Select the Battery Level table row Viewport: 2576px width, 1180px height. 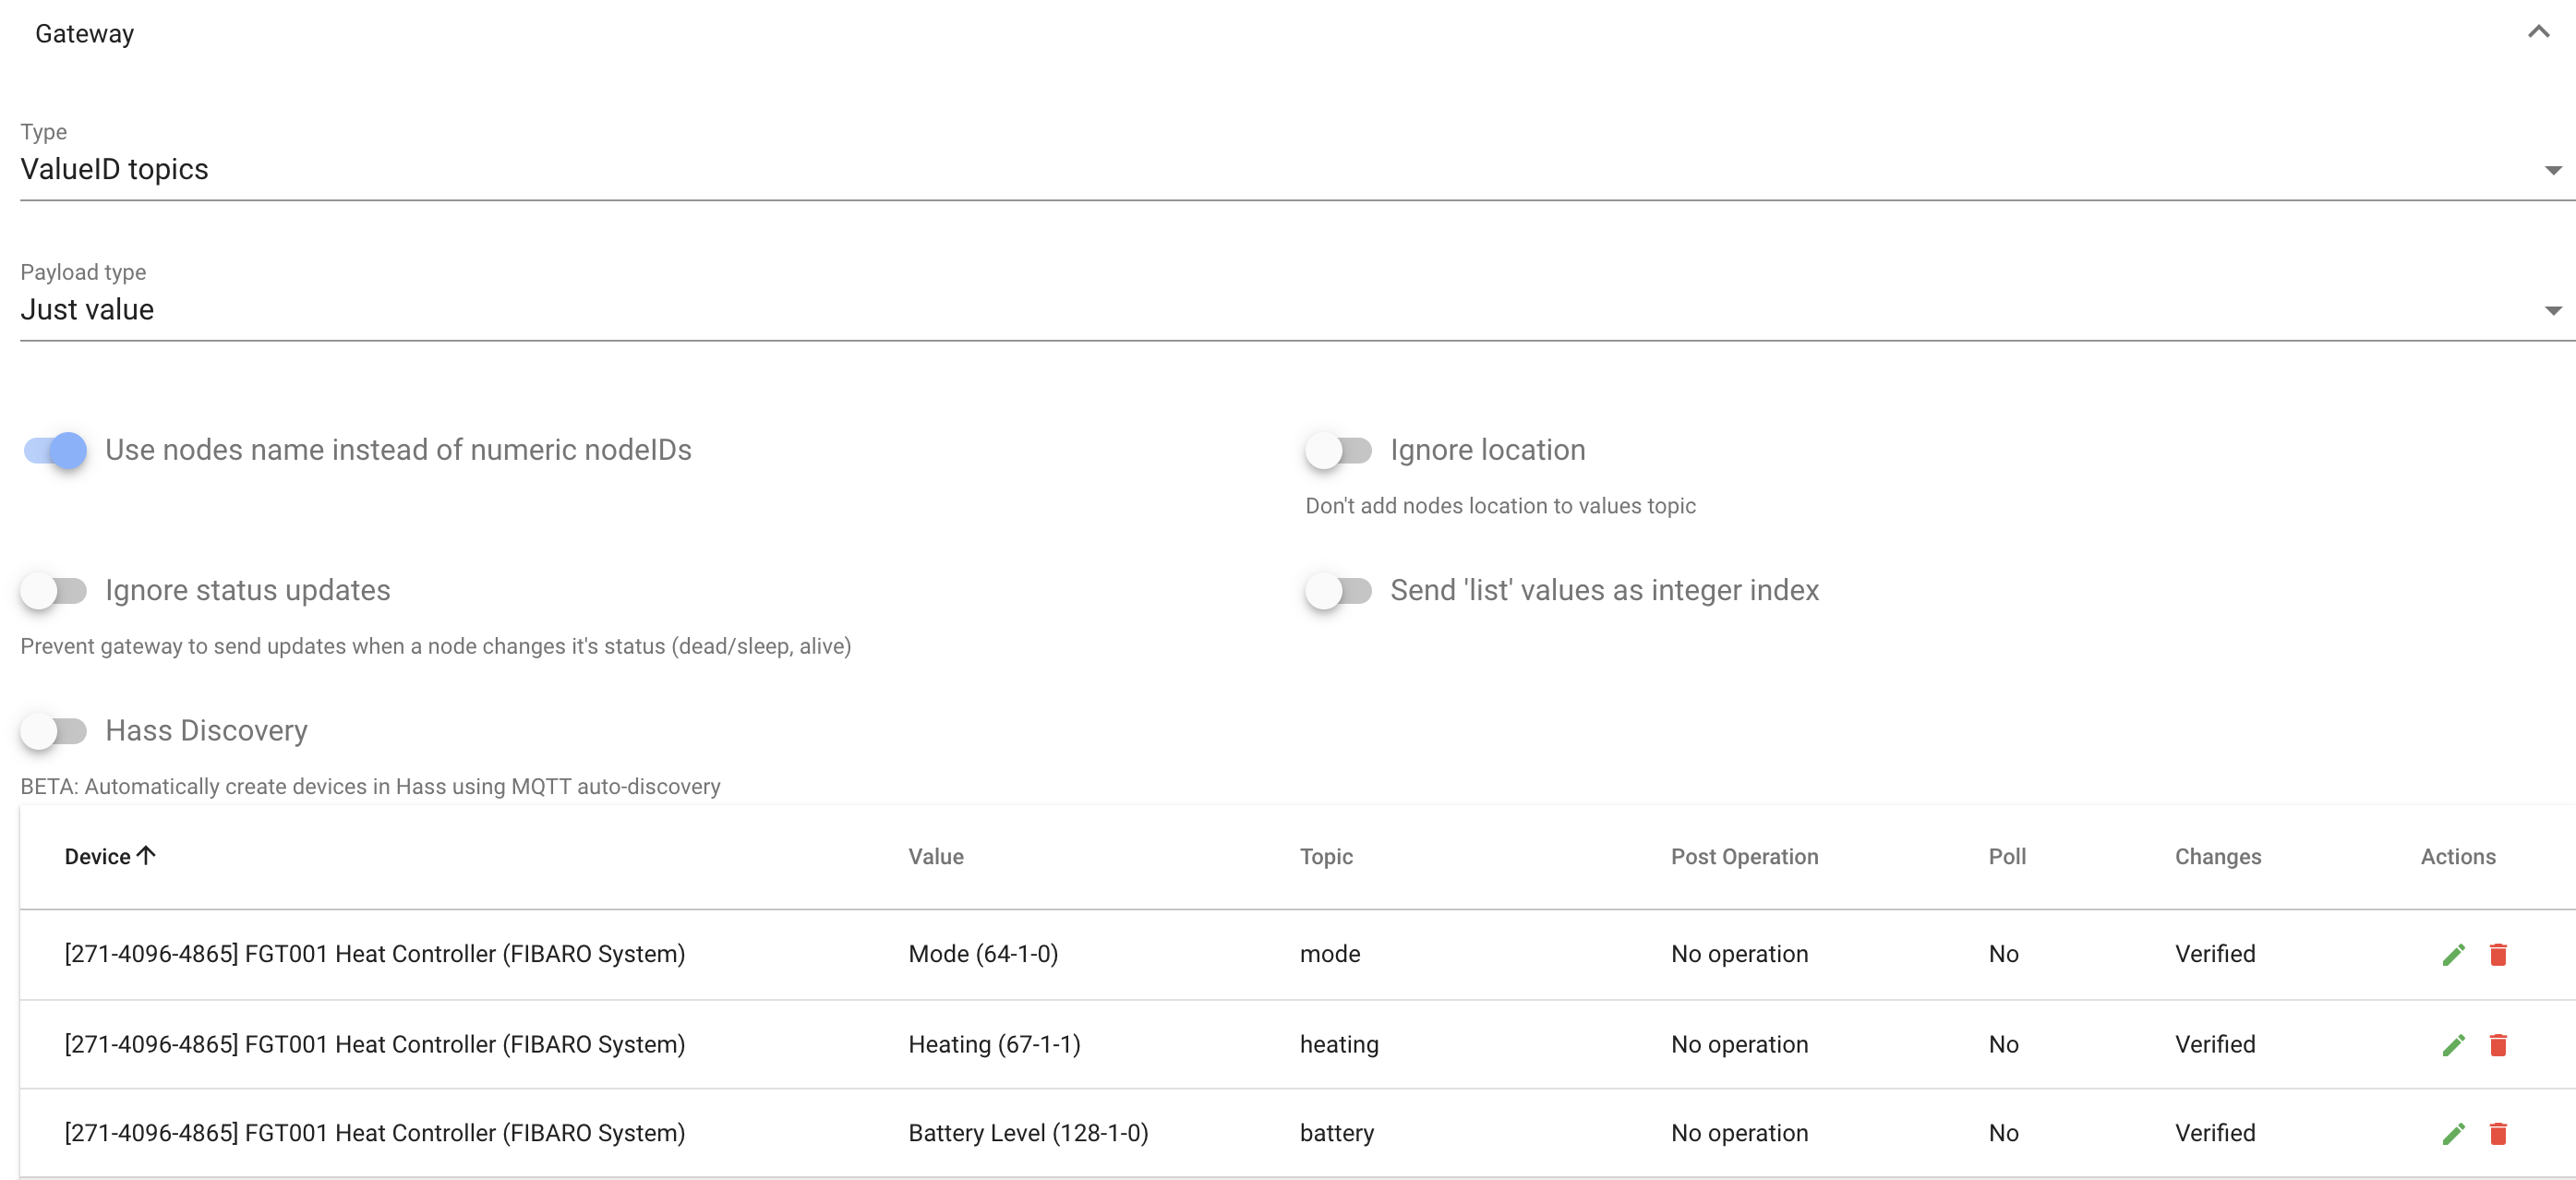[1027, 1133]
